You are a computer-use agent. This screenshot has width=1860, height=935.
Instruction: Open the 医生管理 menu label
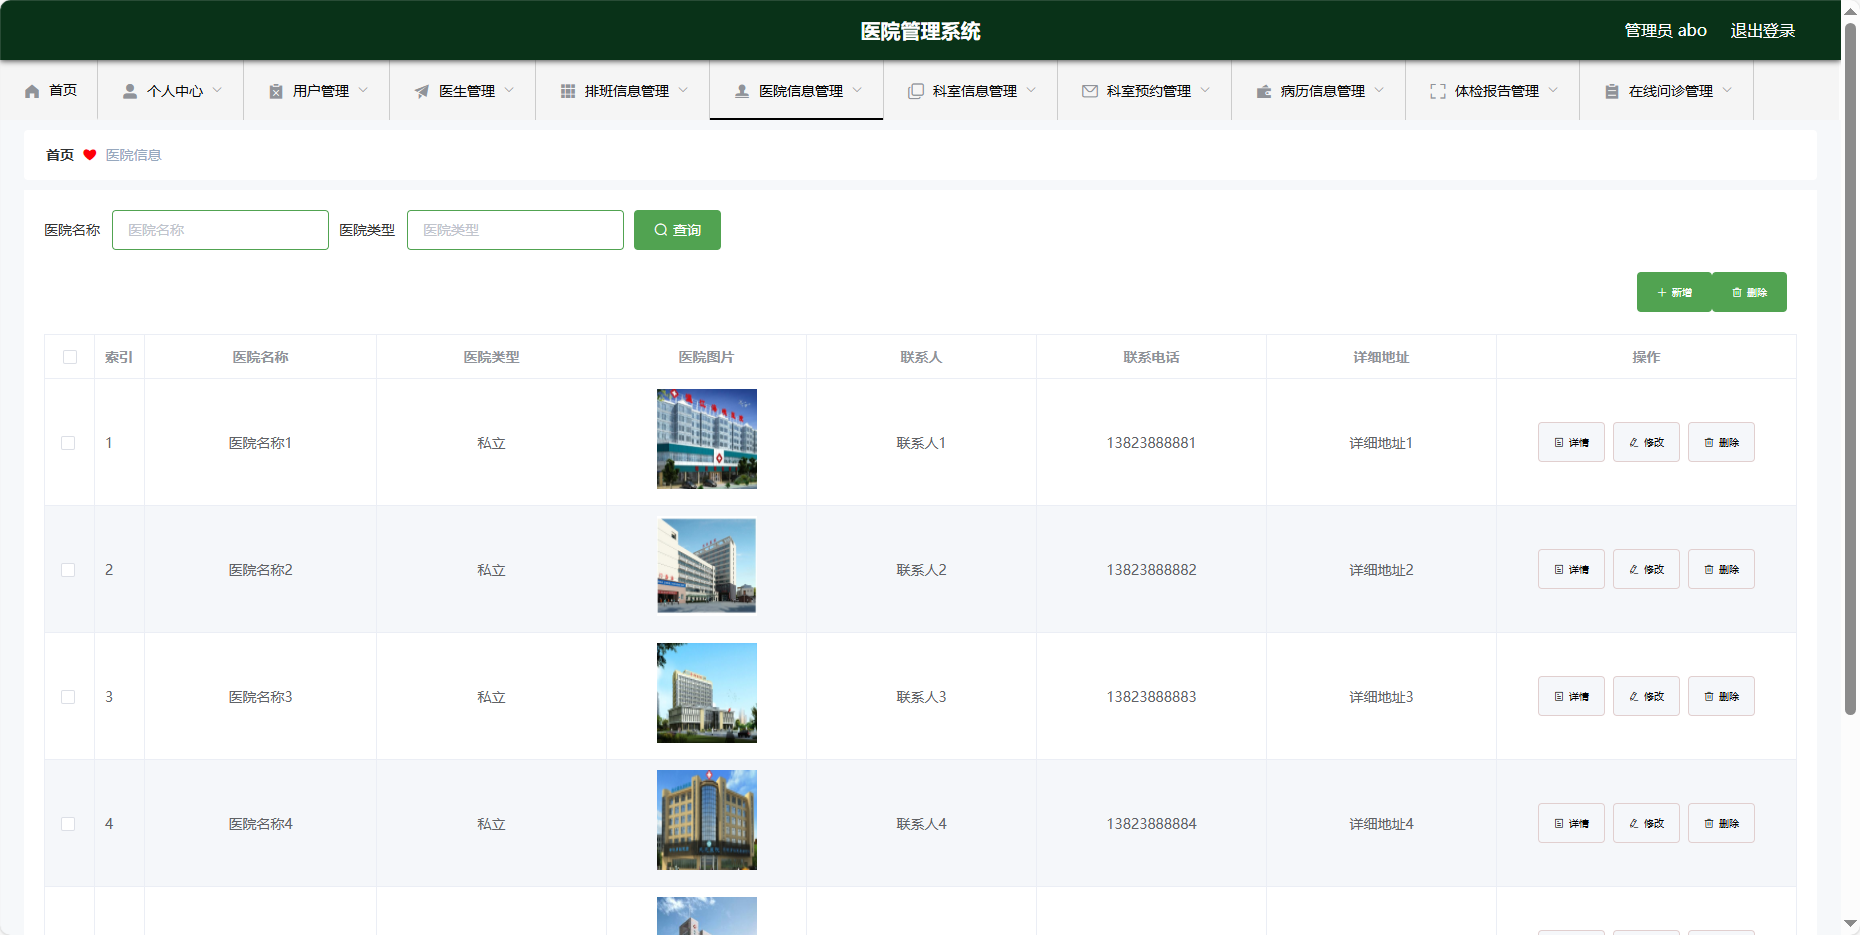pos(467,91)
